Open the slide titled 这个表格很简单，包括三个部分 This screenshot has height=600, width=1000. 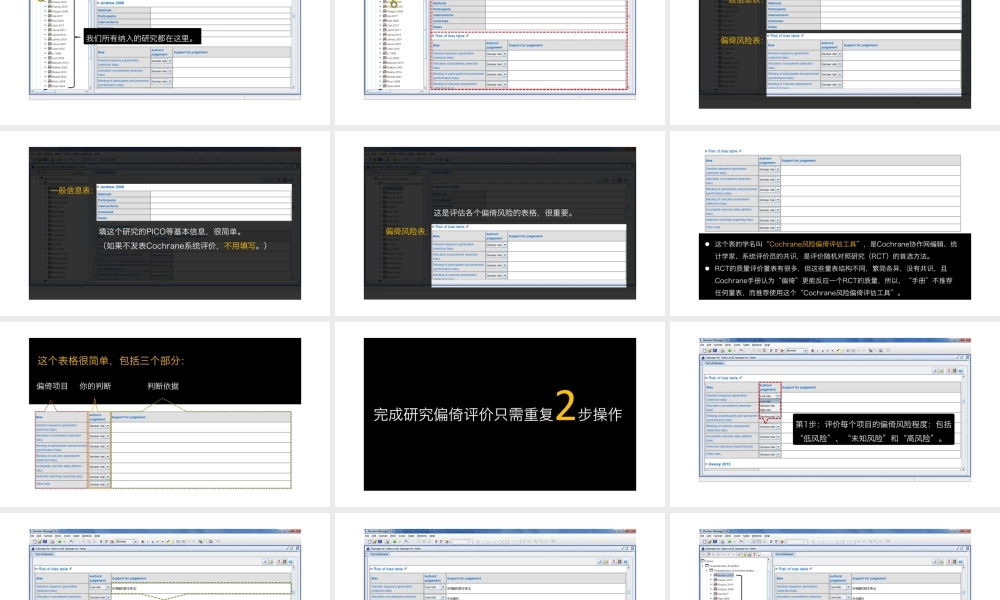pos(165,414)
